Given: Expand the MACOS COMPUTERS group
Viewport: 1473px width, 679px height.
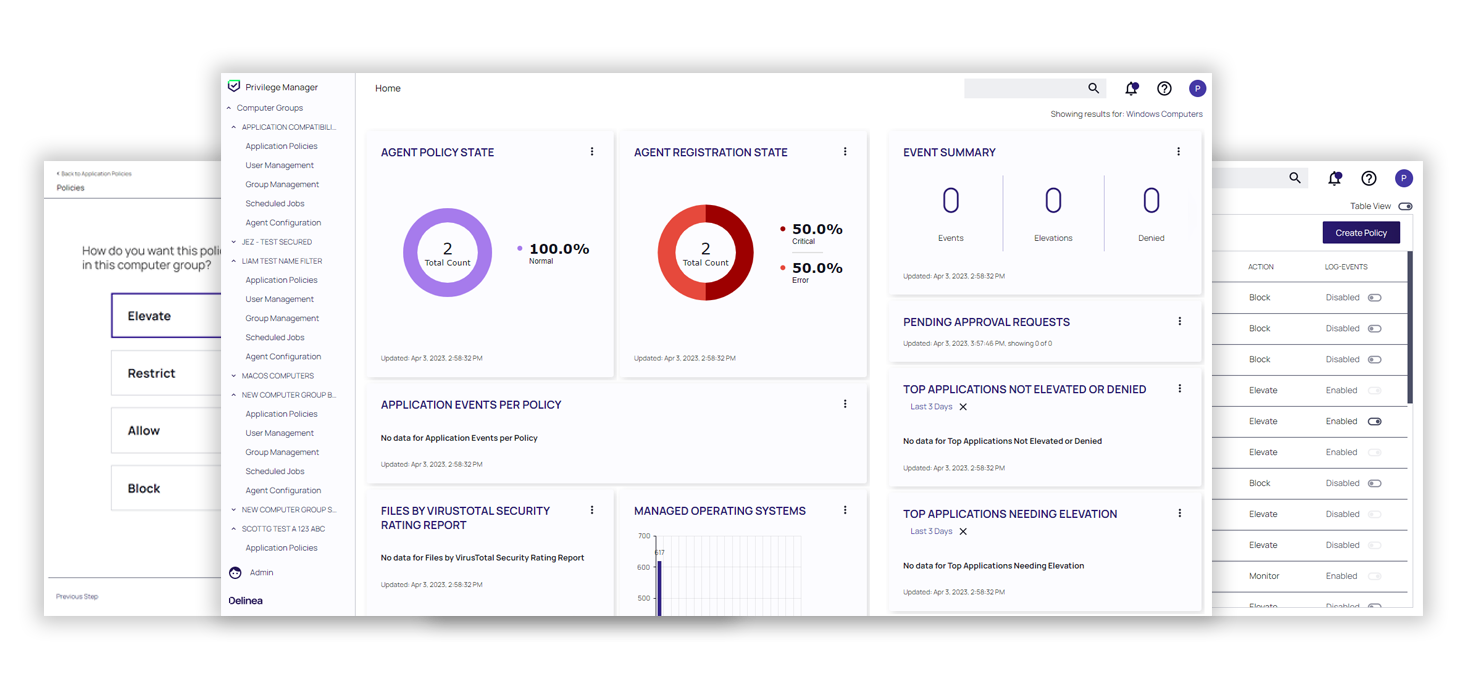Looking at the screenshot, I should (234, 375).
